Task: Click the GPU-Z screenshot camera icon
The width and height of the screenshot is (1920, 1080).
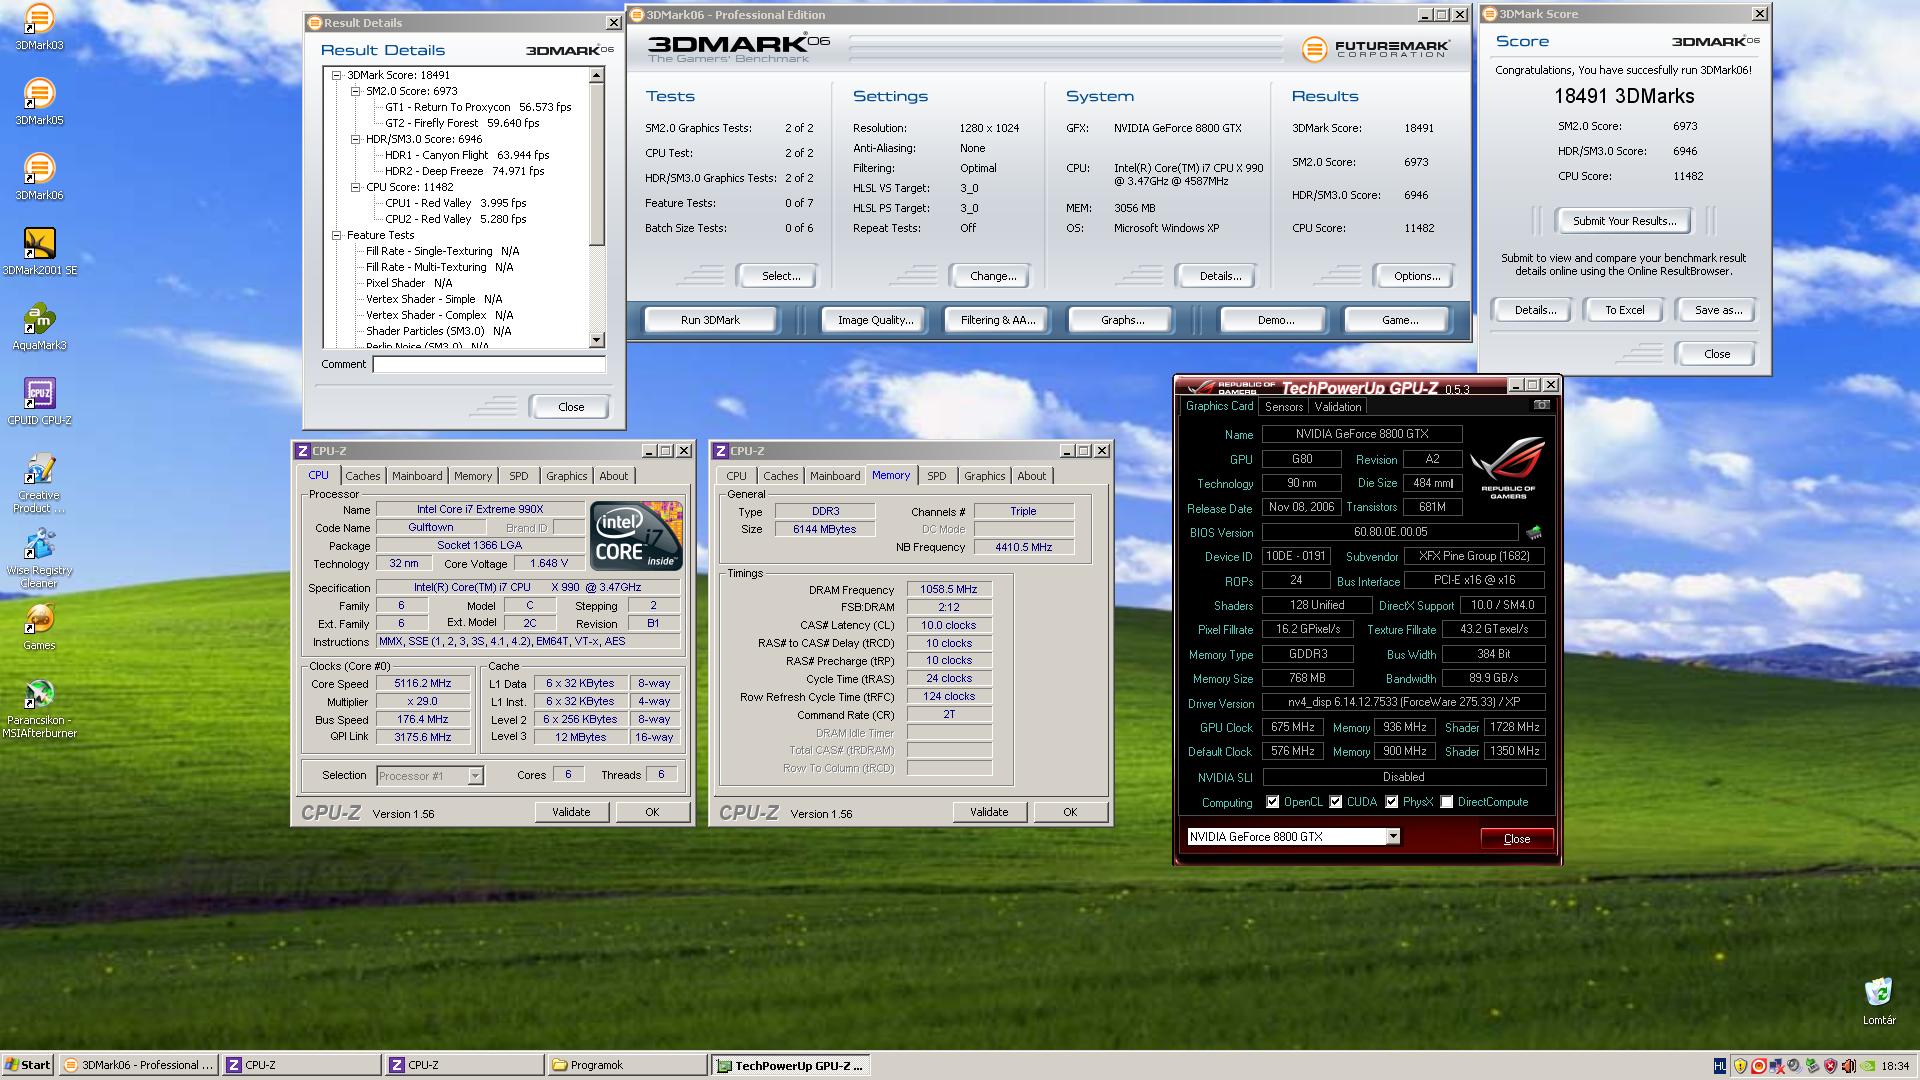Action: tap(1541, 405)
